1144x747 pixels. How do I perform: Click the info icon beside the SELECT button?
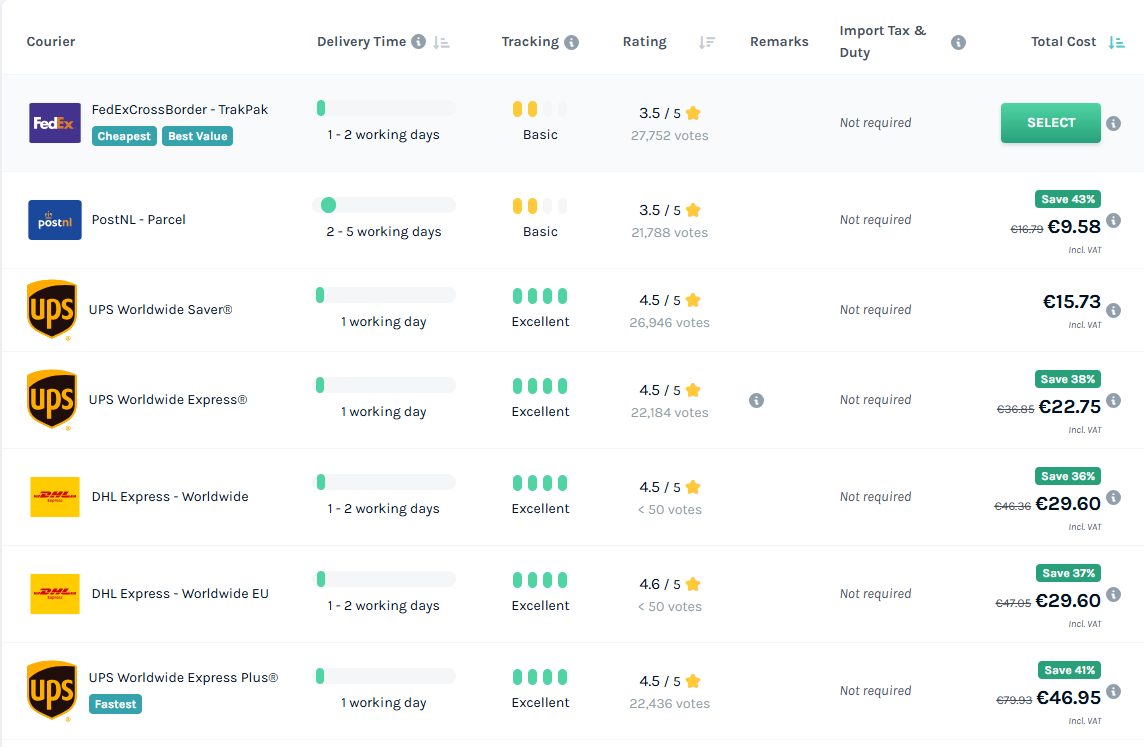[x=1113, y=123]
